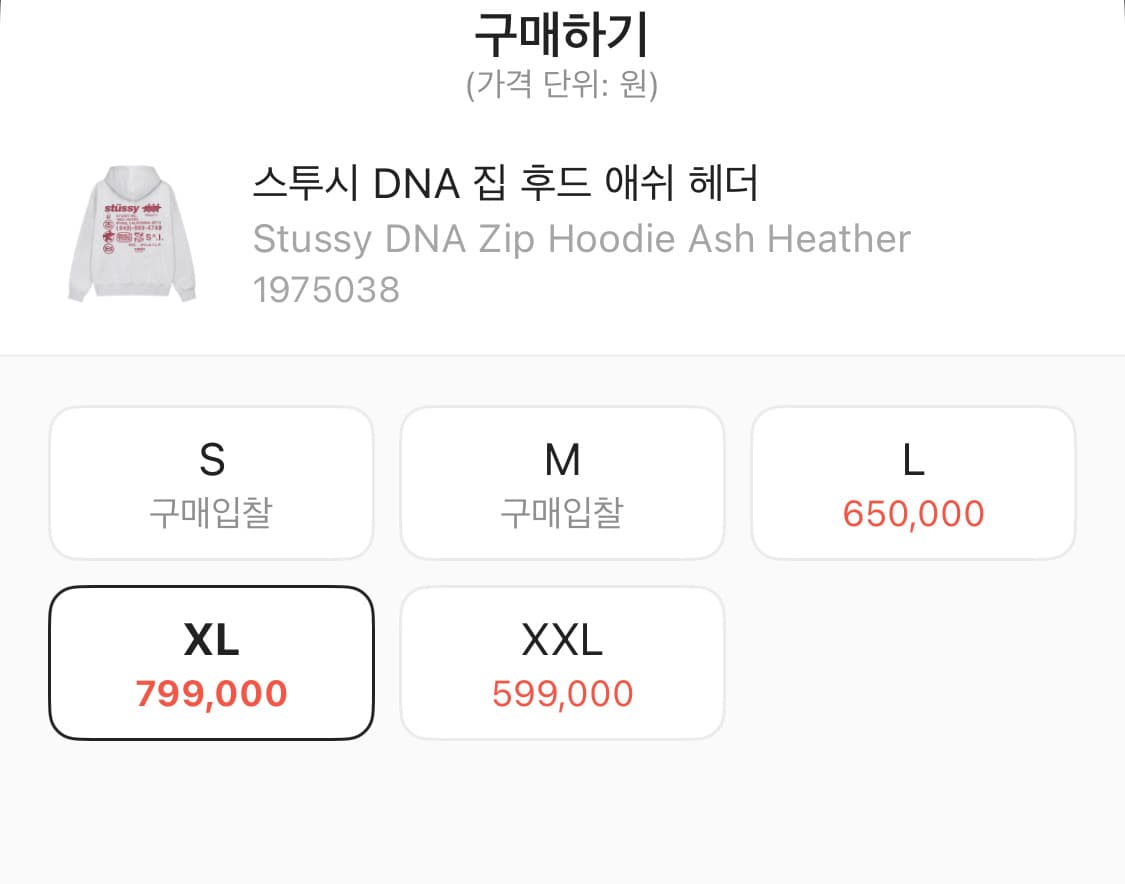Pick size XXL for 599,000 won
This screenshot has width=1125, height=884.
point(562,661)
